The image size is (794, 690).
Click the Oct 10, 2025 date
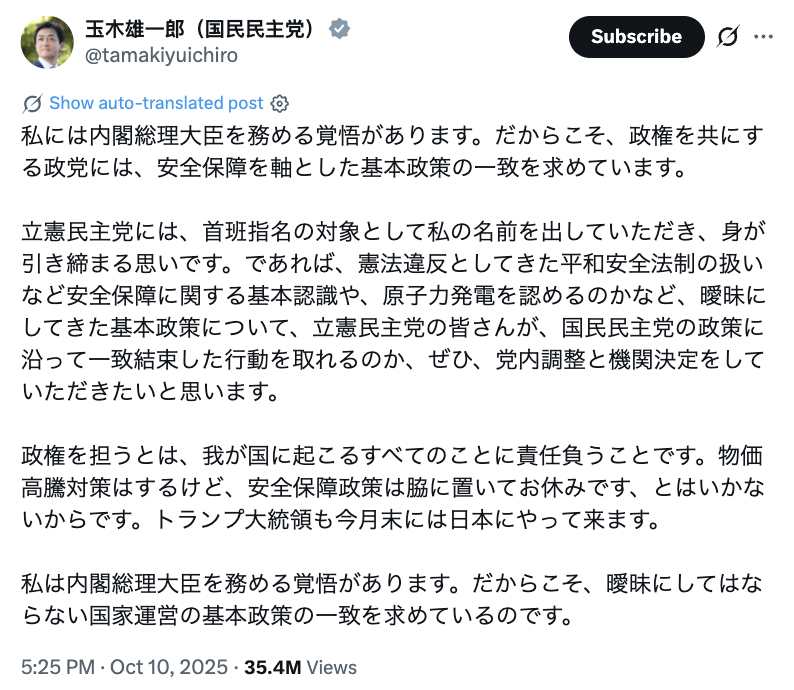pos(155,667)
